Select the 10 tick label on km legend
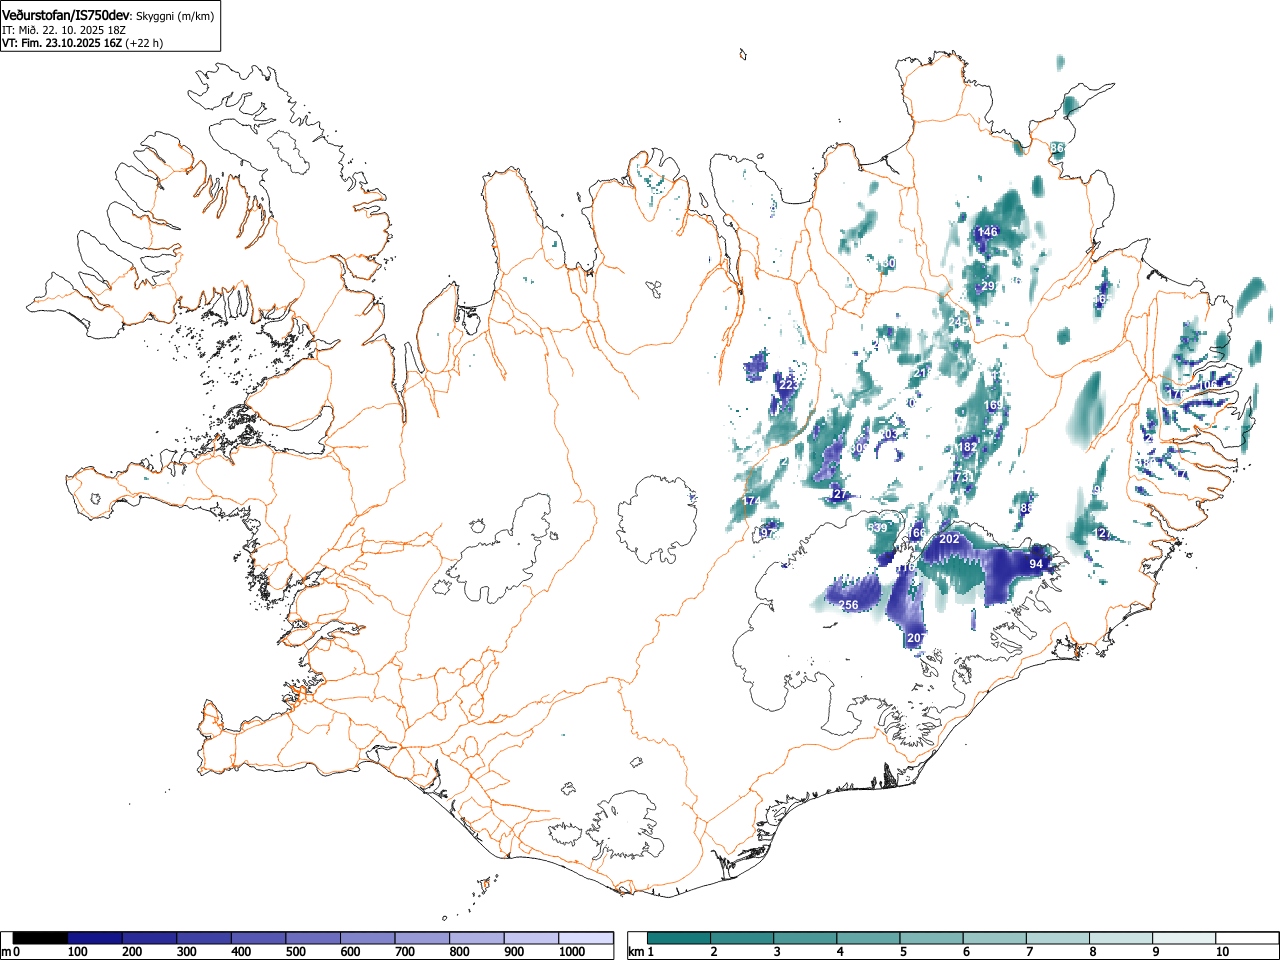 tap(1221, 952)
